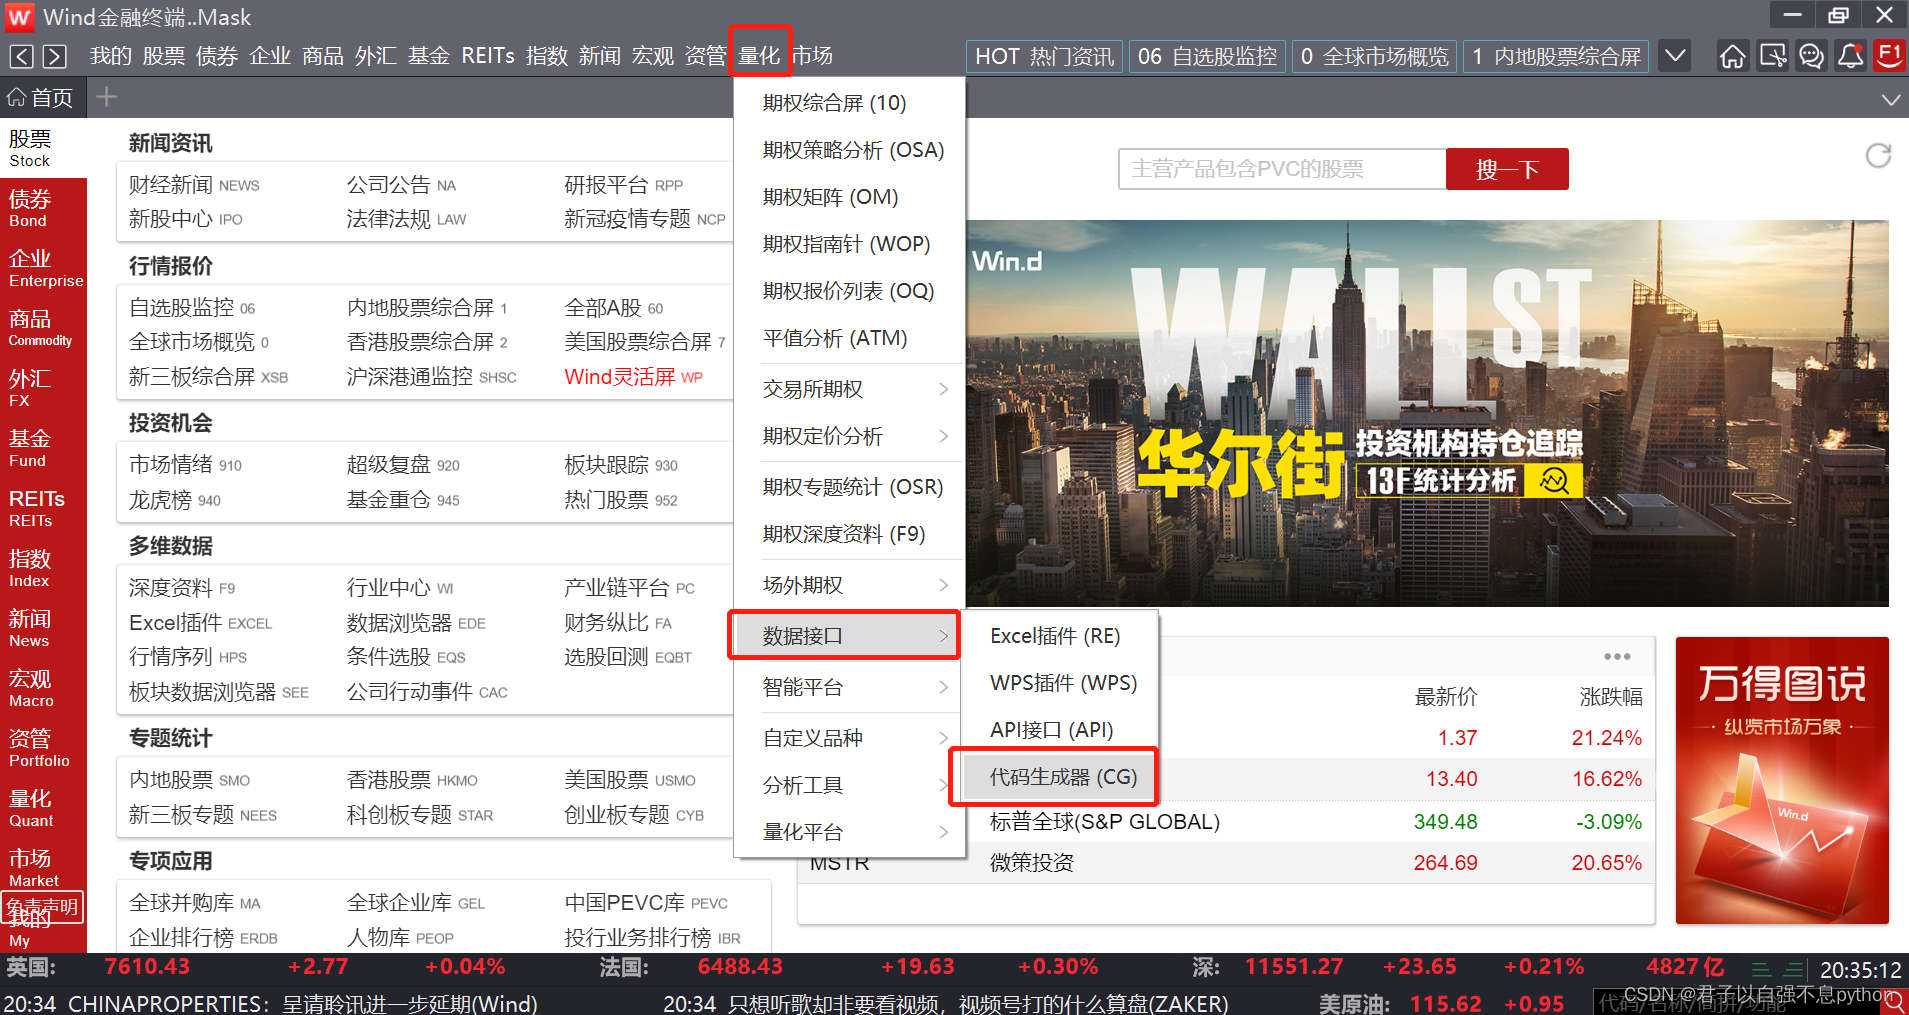The height and width of the screenshot is (1015, 1909).
Task: Expand the shortcut bar dropdown arrow
Action: (x=1675, y=56)
